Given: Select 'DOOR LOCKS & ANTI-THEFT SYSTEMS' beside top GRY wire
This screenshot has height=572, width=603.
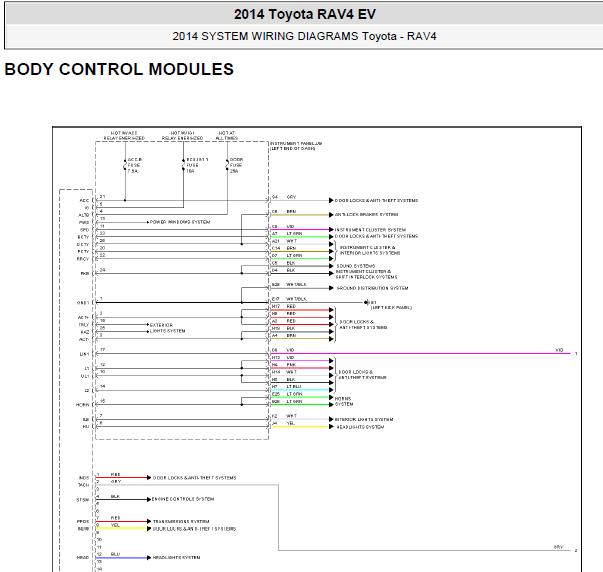Looking at the screenshot, I should coord(376,200).
